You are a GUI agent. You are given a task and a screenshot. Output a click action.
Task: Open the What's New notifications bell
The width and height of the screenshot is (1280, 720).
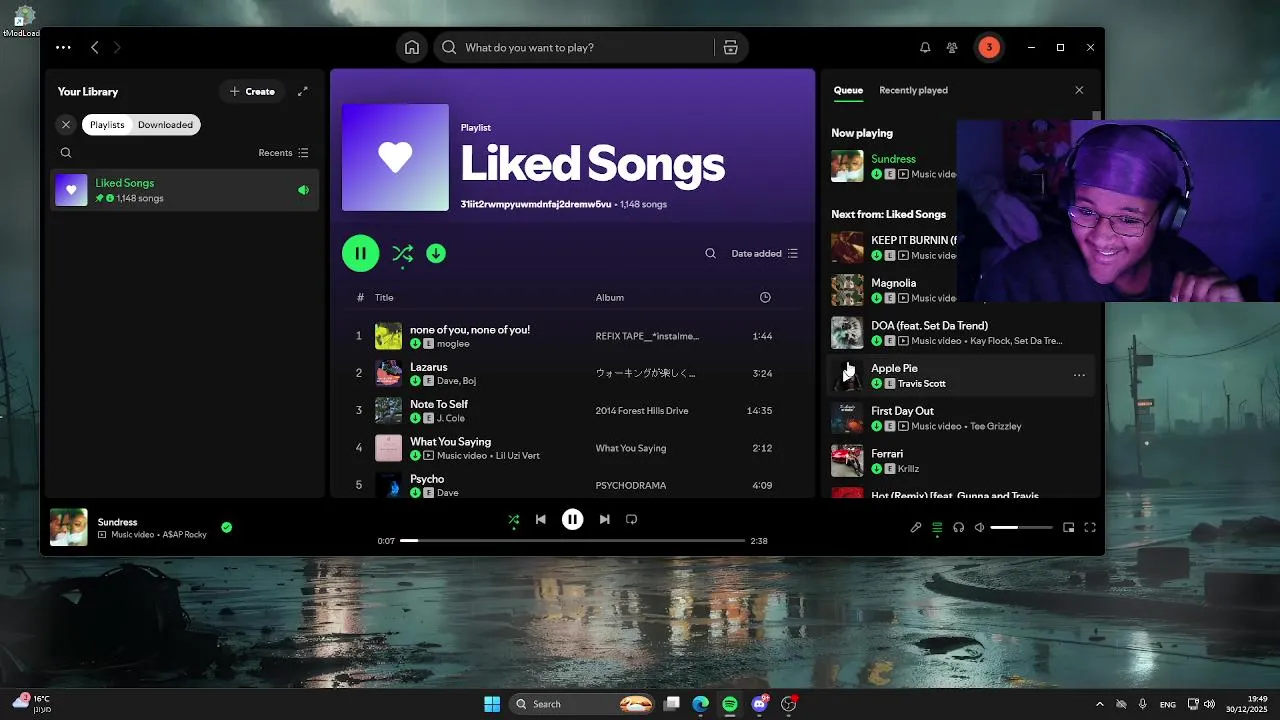pyautogui.click(x=925, y=47)
